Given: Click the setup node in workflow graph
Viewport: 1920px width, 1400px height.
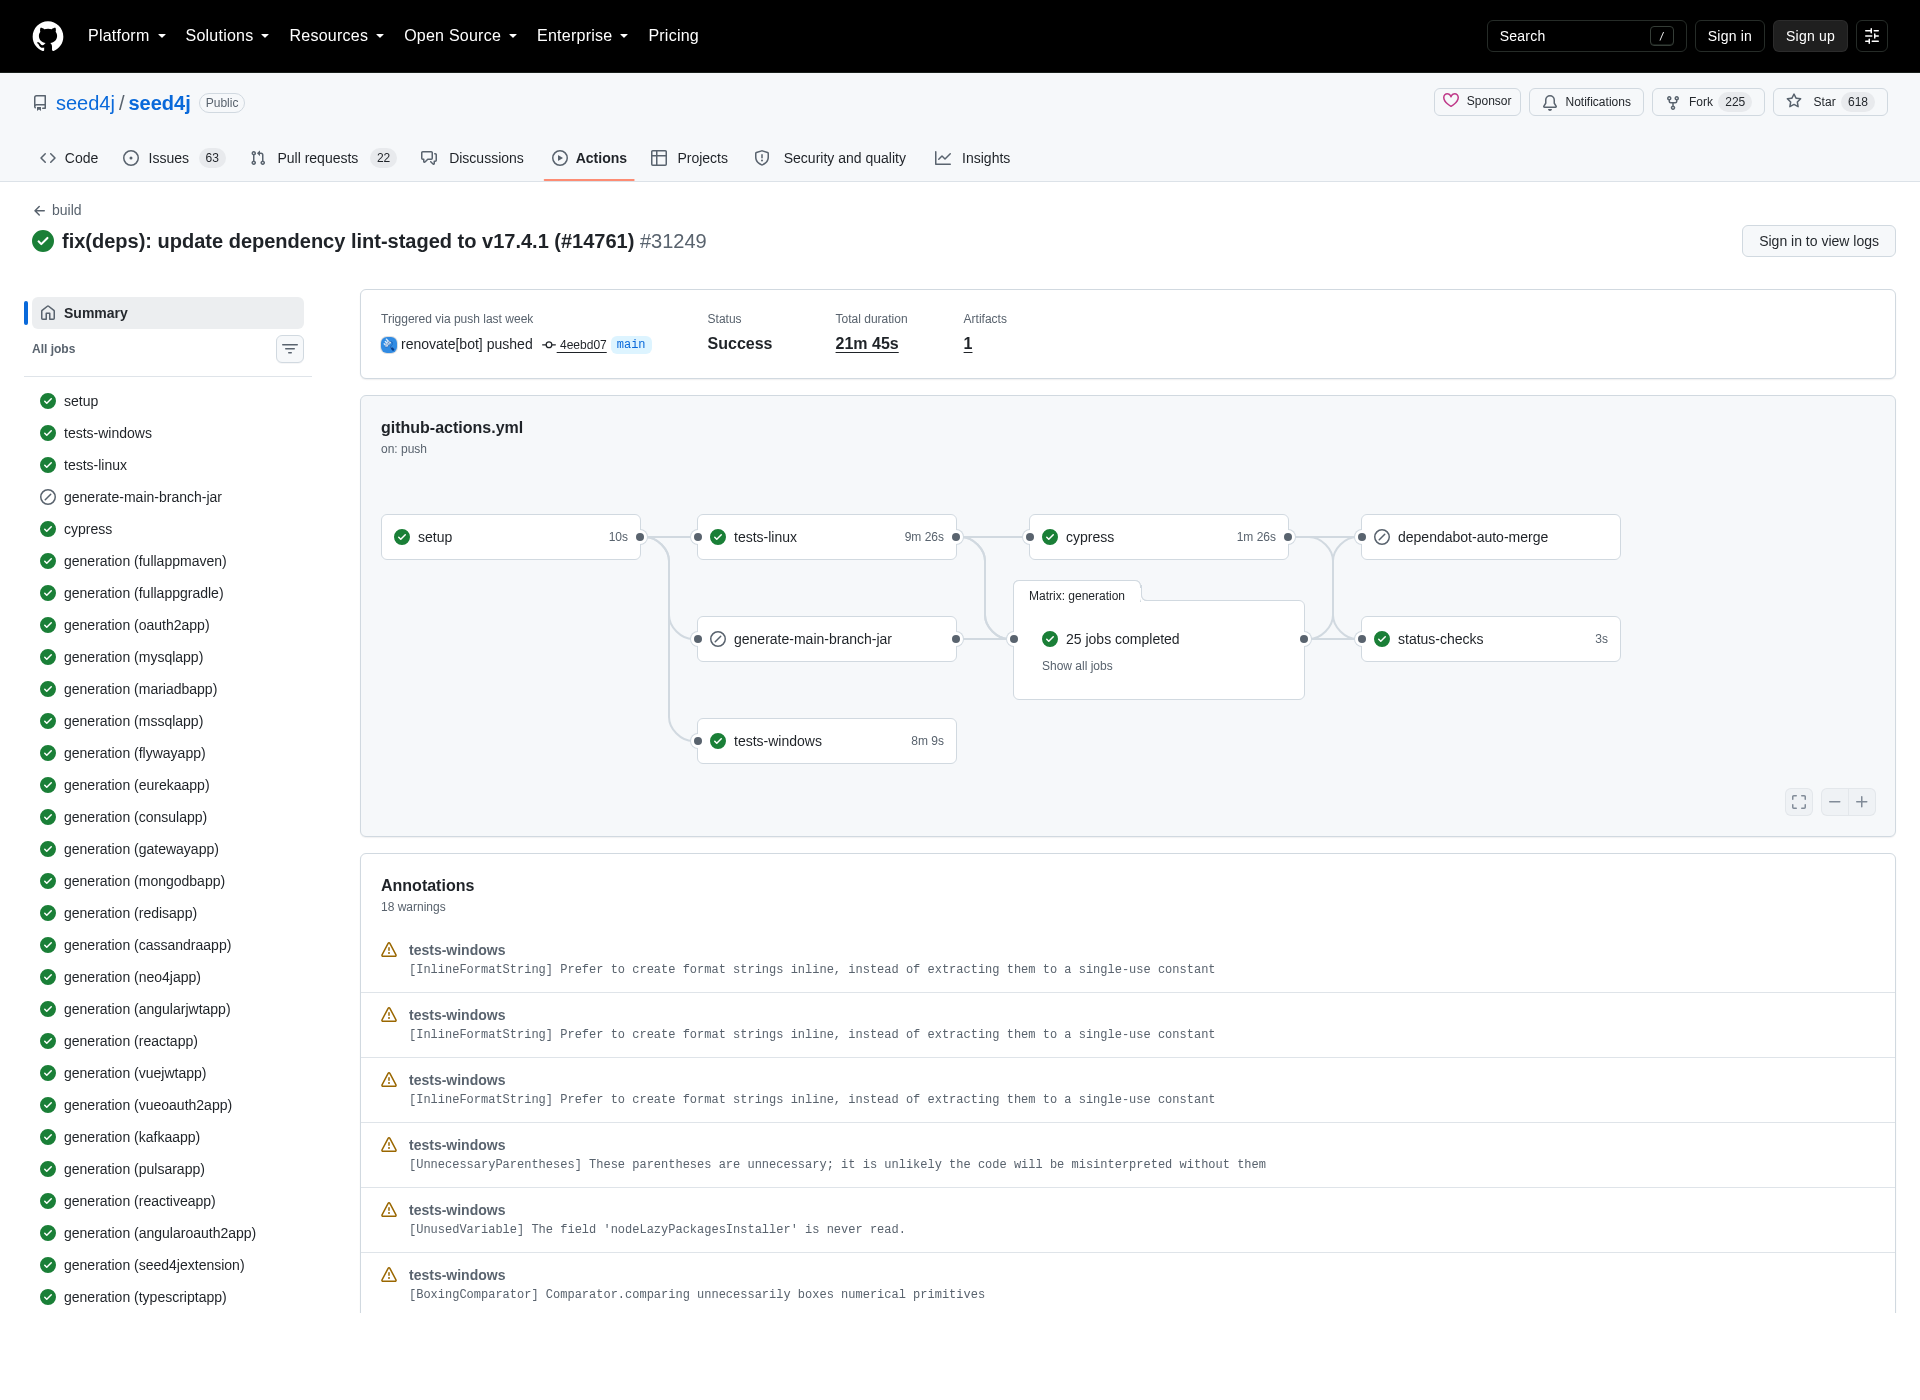Looking at the screenshot, I should coord(511,537).
